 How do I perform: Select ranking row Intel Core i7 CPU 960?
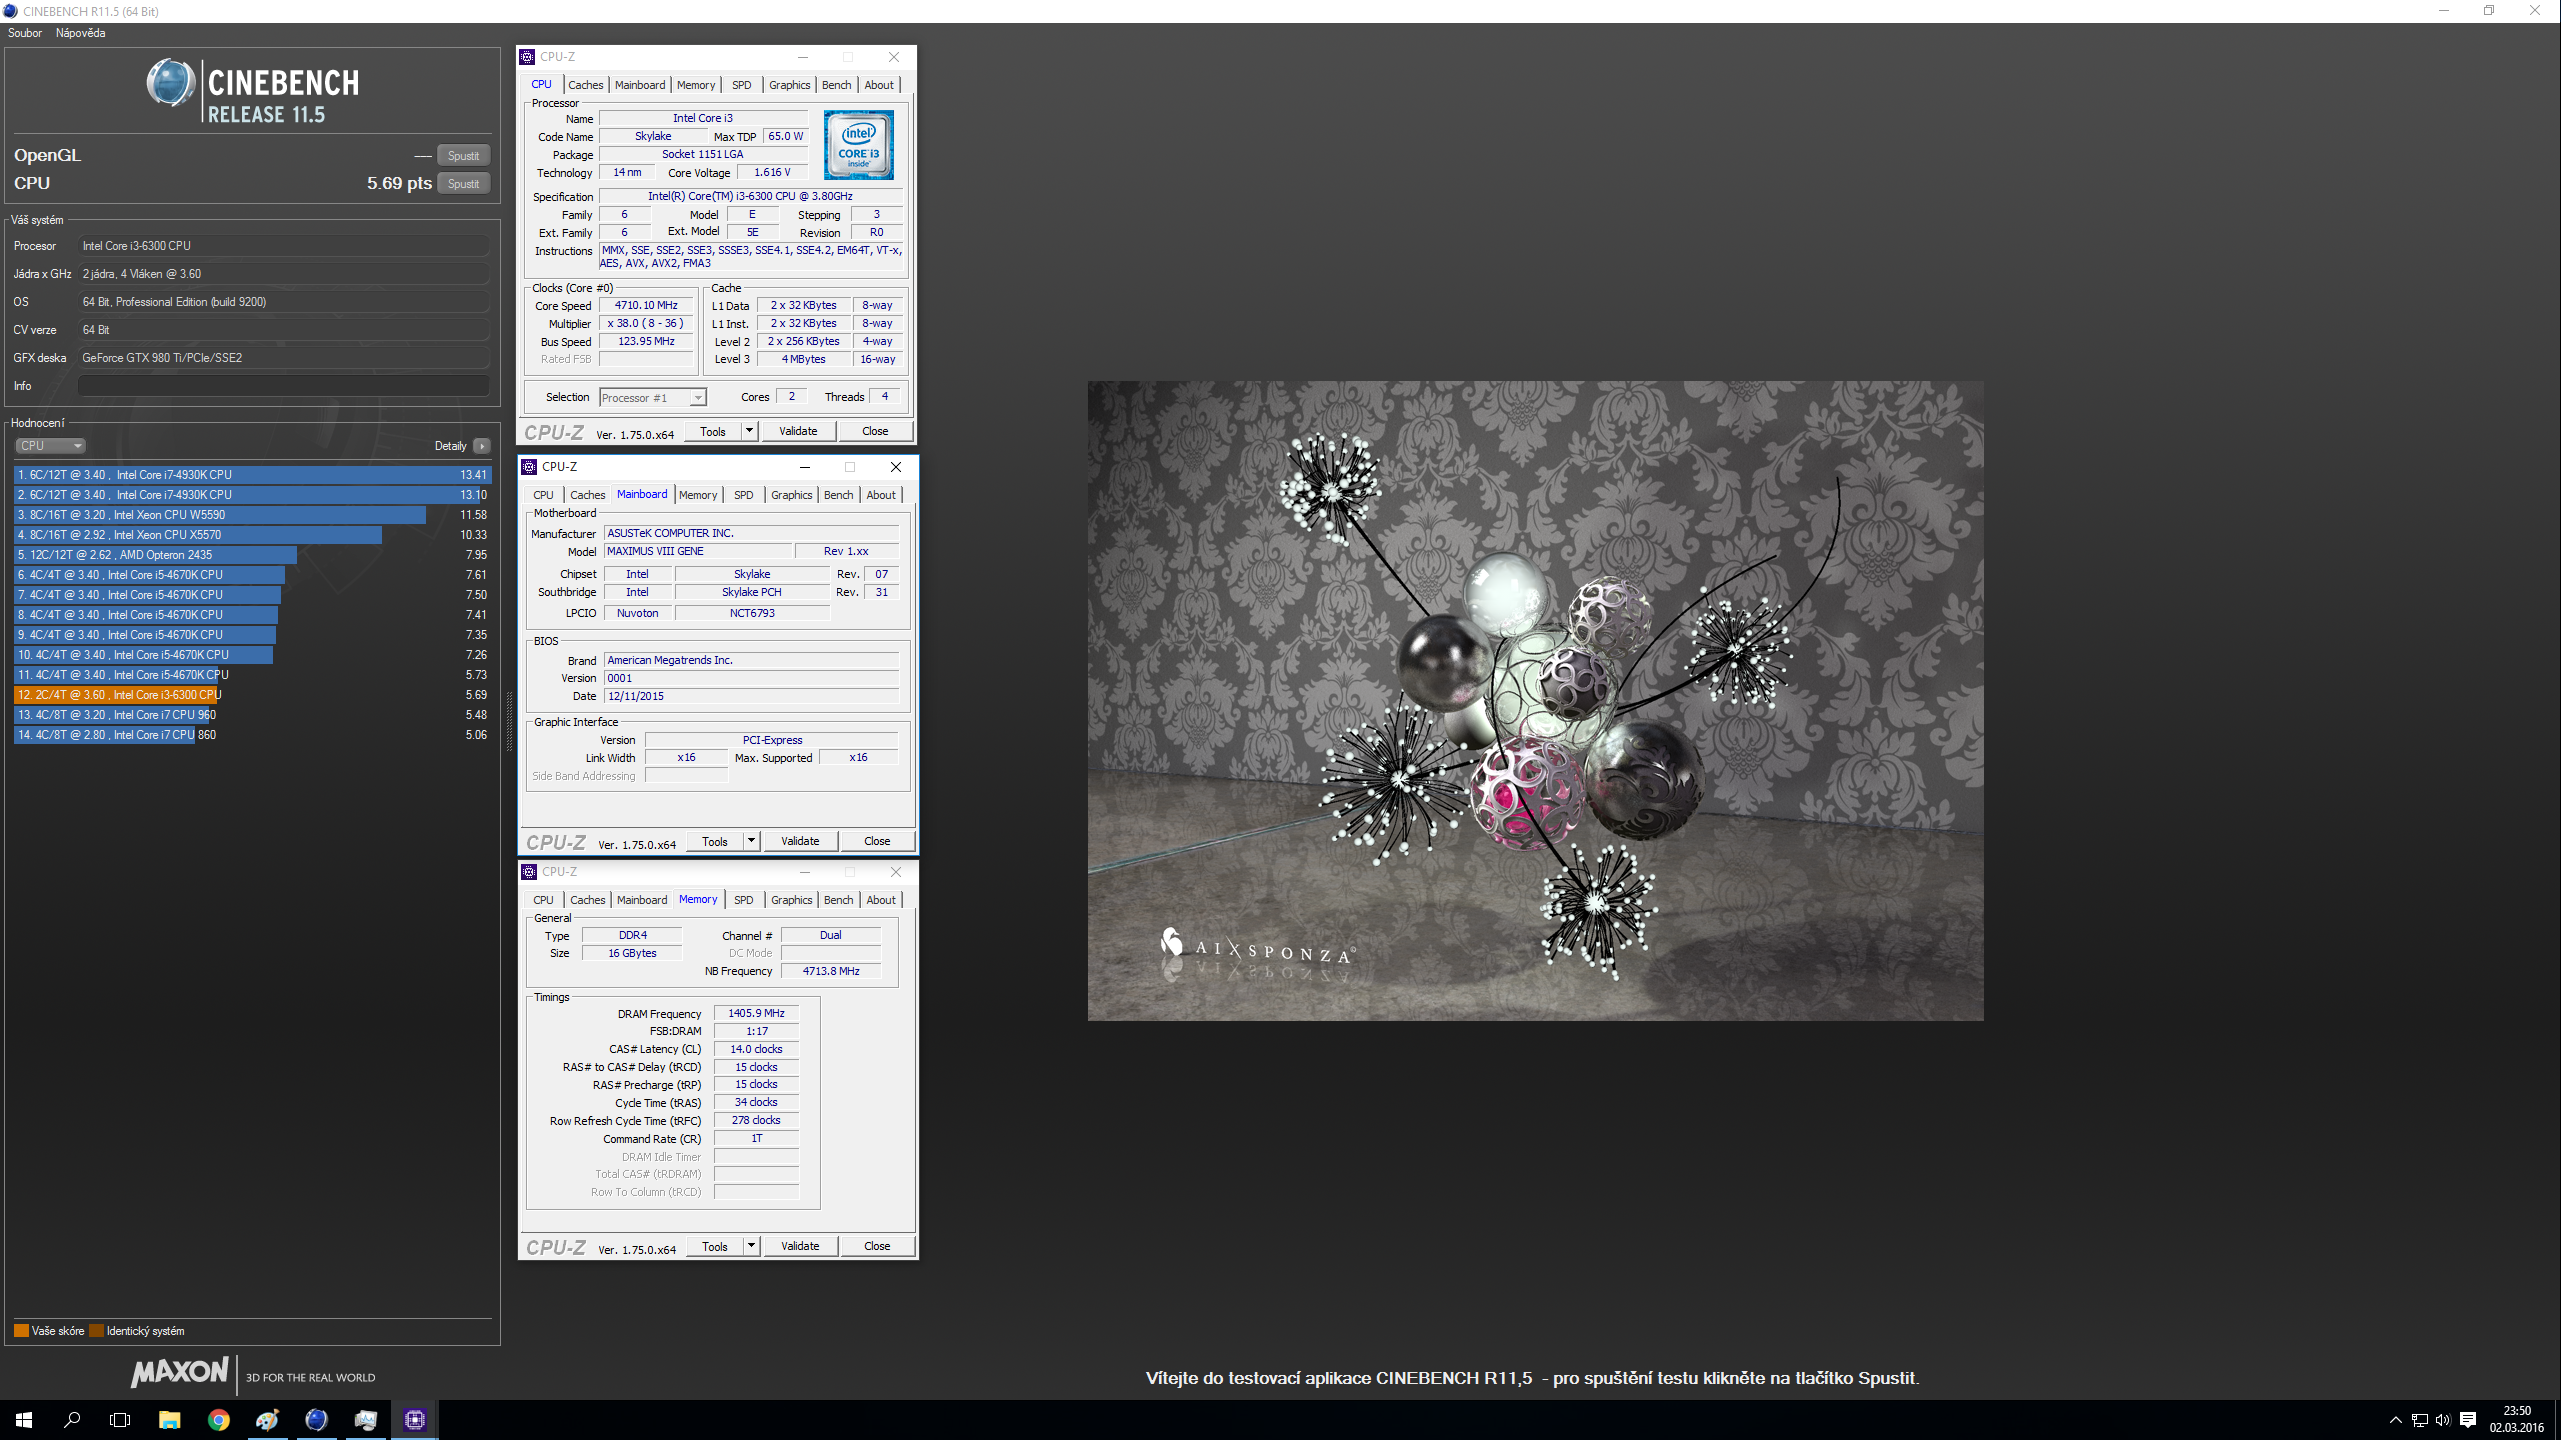point(252,715)
